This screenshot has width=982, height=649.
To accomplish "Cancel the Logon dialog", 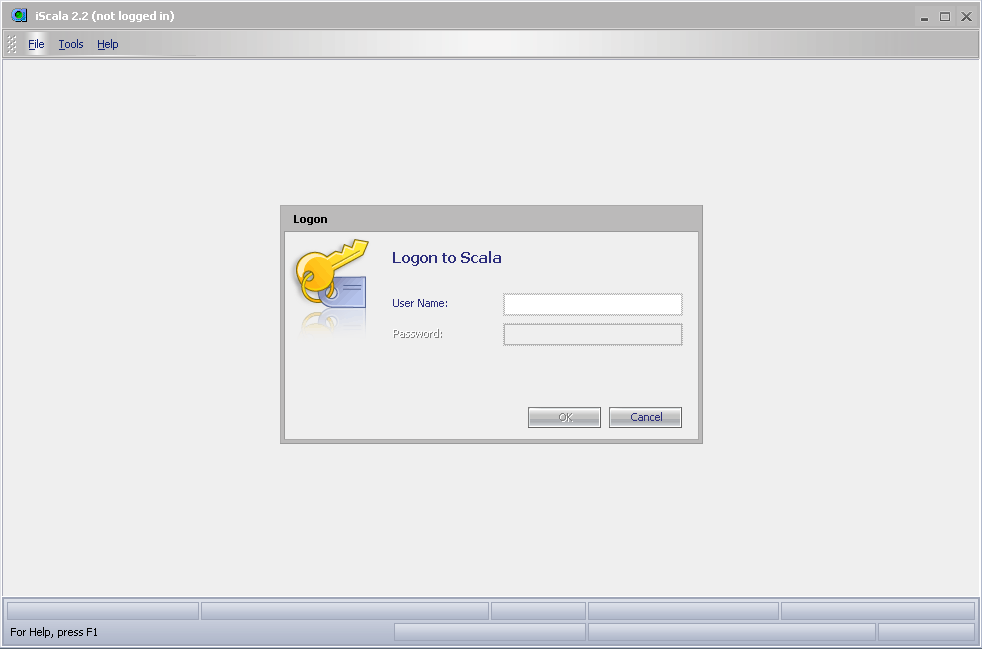I will [x=645, y=417].
